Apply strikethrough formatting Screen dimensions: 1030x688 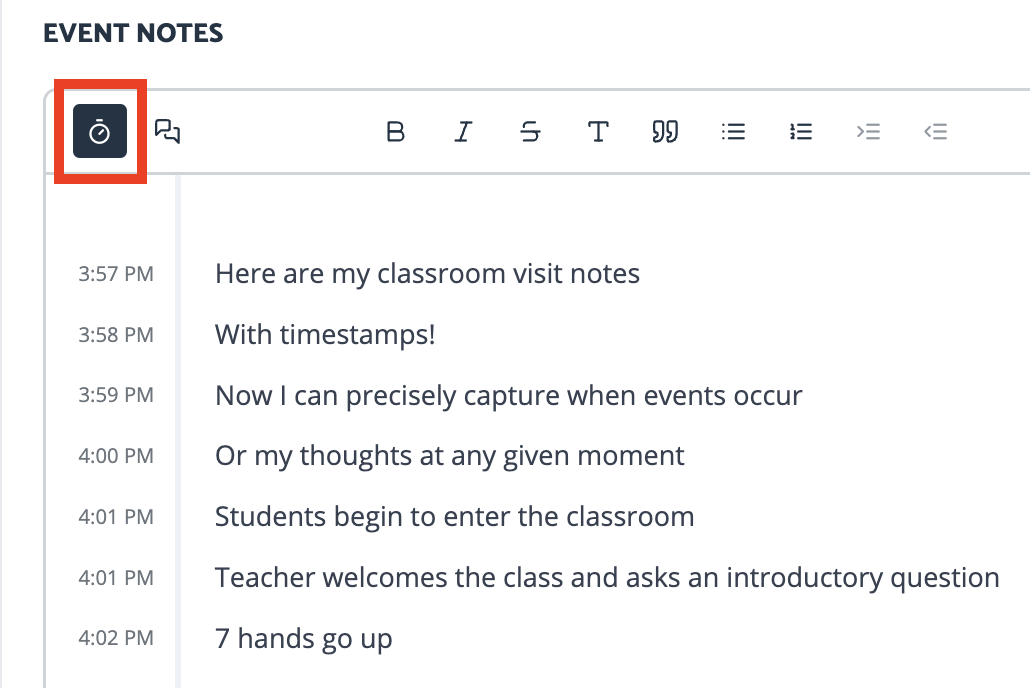tap(530, 132)
